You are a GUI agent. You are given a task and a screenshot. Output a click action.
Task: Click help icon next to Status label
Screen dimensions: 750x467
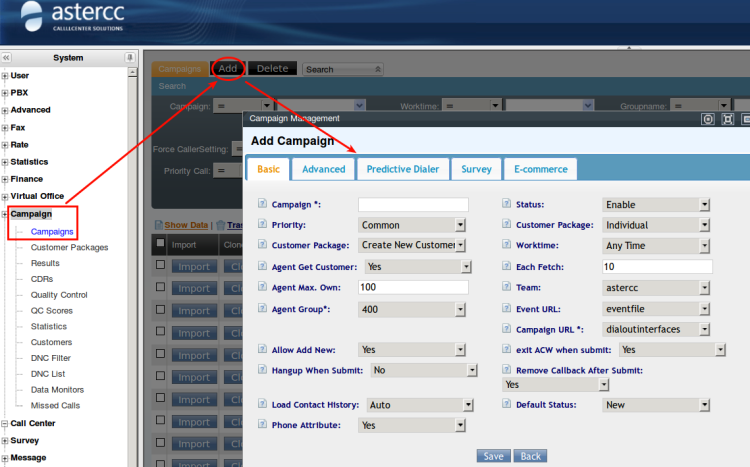coord(507,205)
